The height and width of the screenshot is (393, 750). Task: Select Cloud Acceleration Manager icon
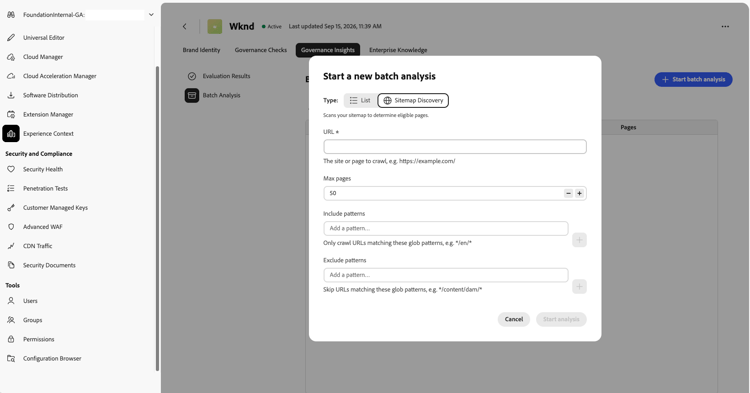11,76
